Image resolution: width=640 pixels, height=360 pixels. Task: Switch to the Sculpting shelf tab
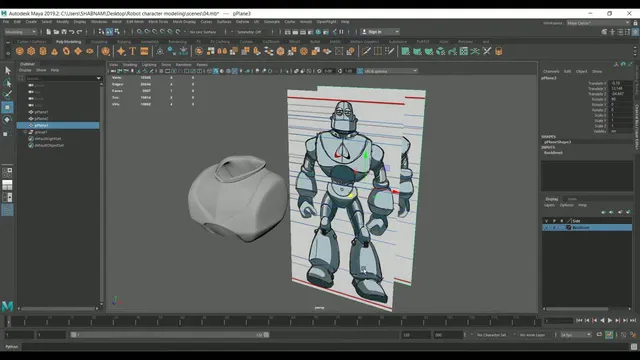[x=99, y=42]
